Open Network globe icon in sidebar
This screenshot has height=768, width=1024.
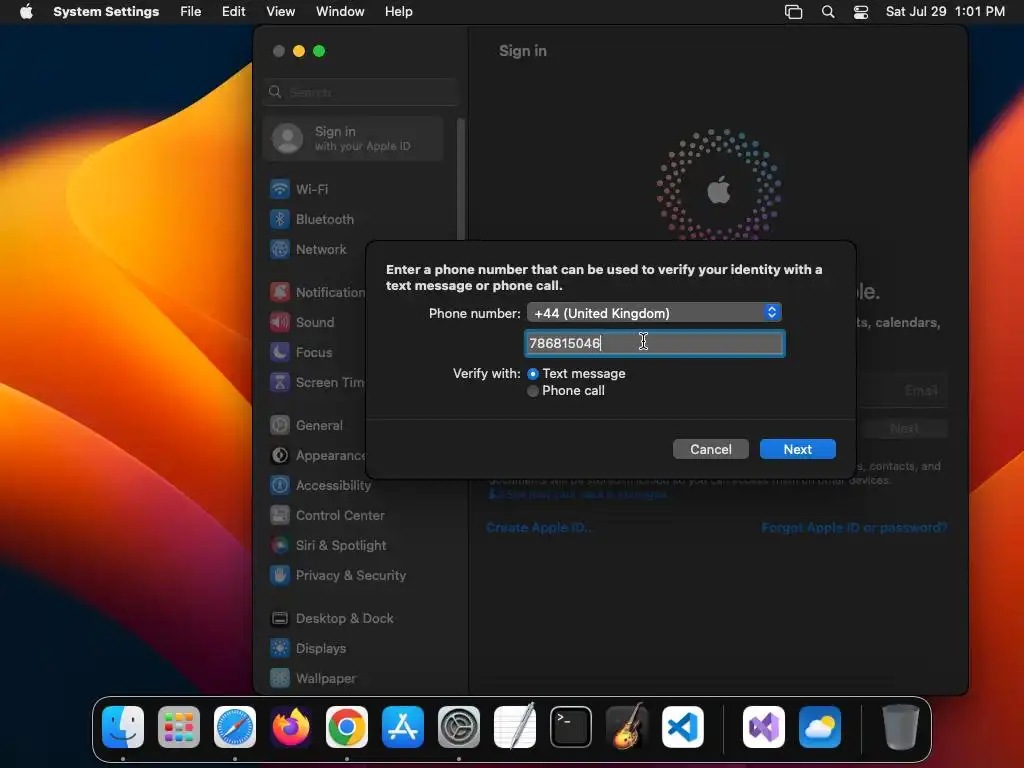[x=280, y=249]
